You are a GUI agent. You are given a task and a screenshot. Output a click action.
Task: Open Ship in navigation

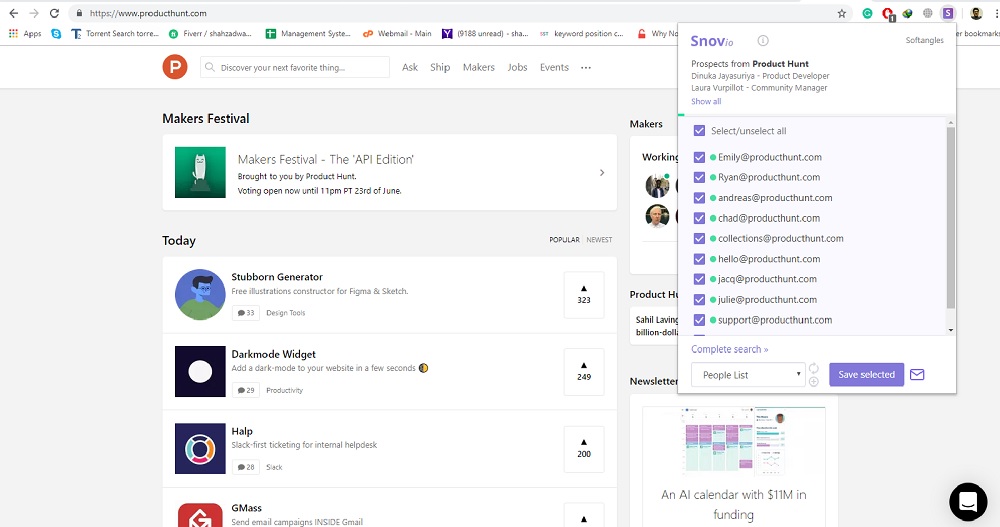440,67
